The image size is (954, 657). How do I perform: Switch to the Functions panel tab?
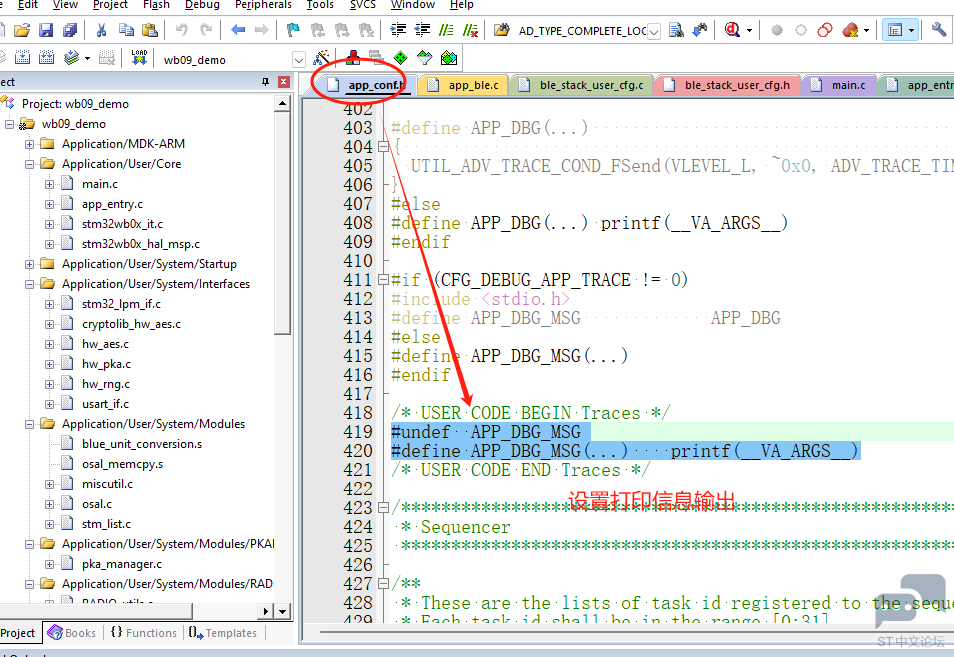pos(144,633)
